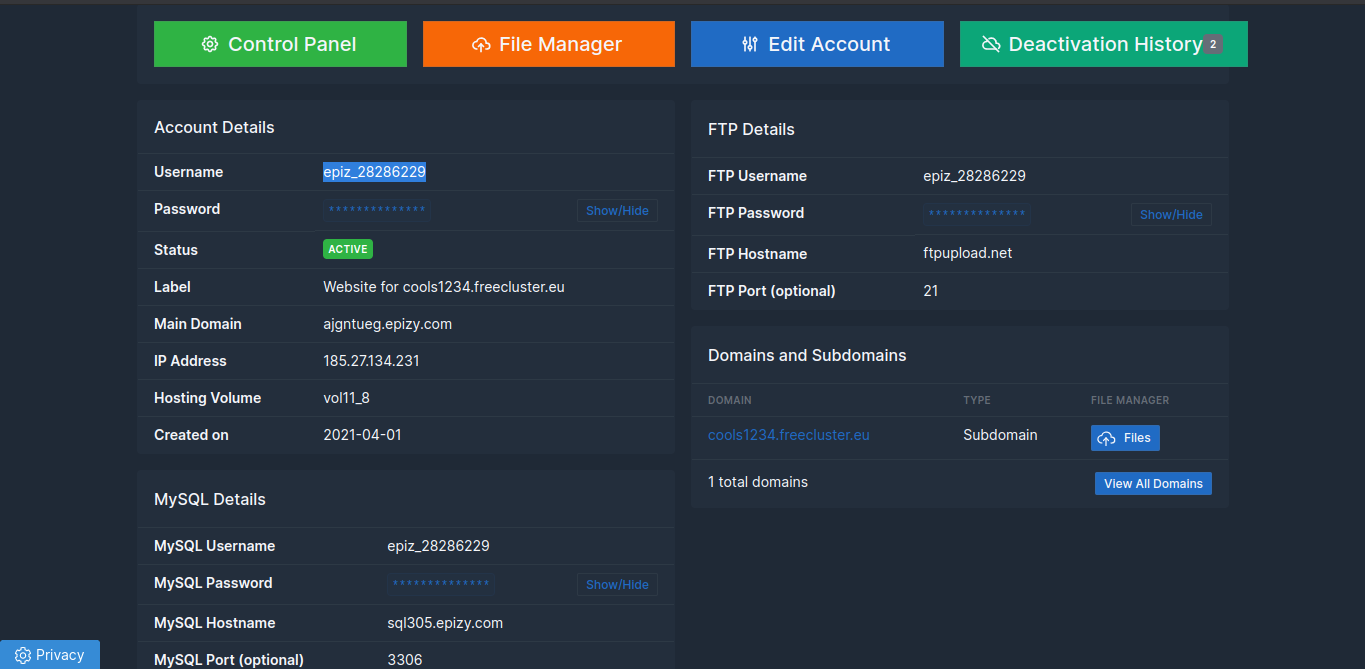
Task: Click the gear icon on Control Panel button
Action: (210, 44)
